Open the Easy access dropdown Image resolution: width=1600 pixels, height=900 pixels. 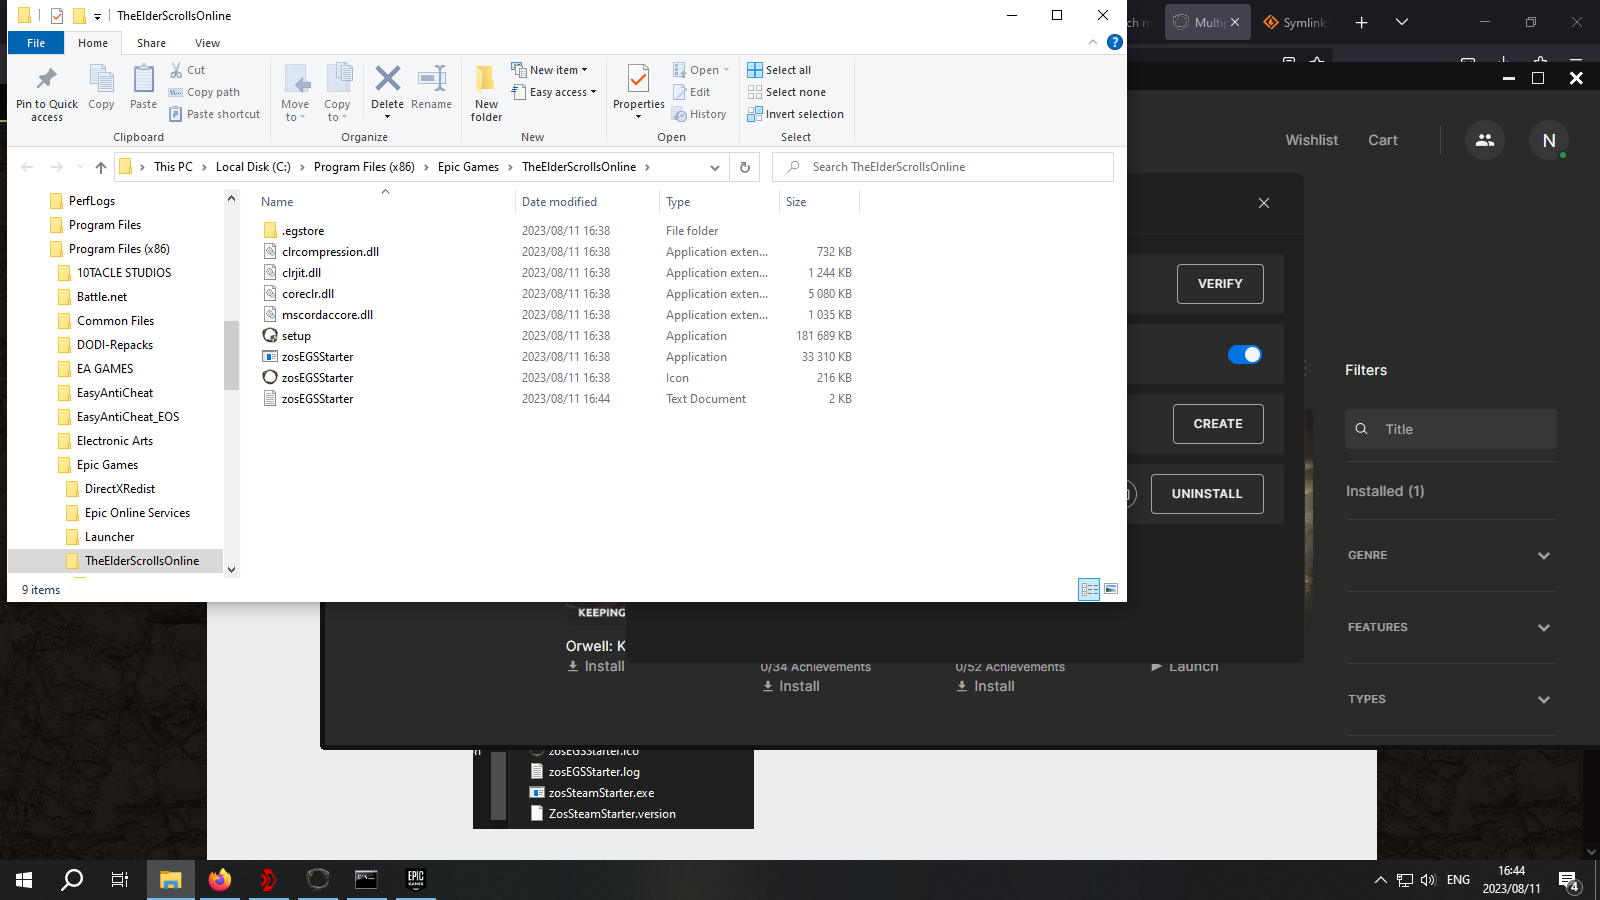553,92
